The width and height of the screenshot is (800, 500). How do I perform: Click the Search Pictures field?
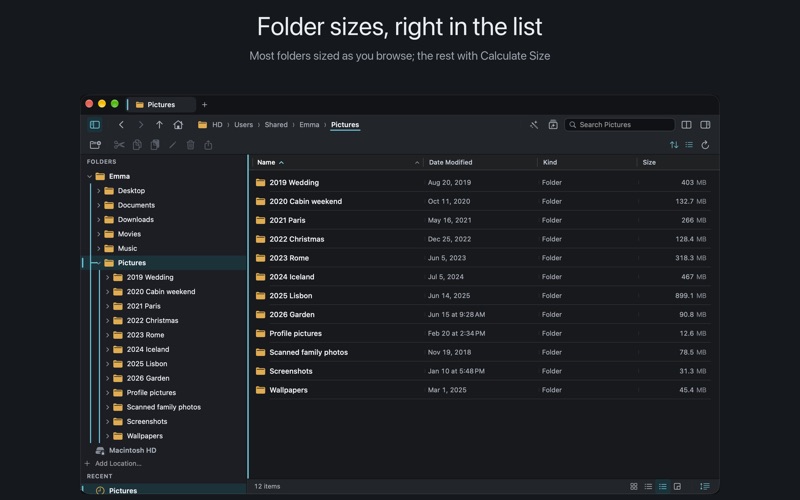pos(619,124)
